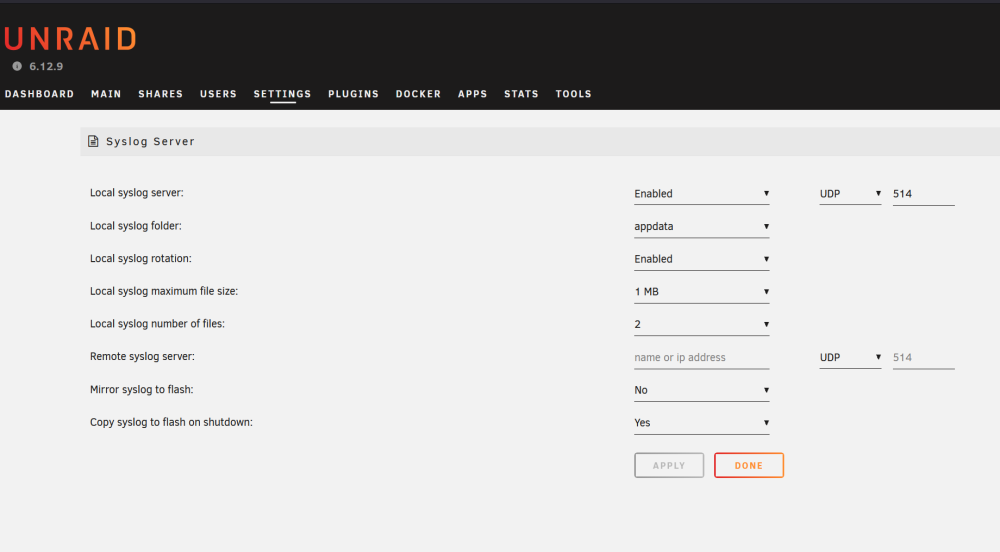1000x552 pixels.
Task: Click the 'Local syslog maximum file size:' label
Action: (164, 291)
